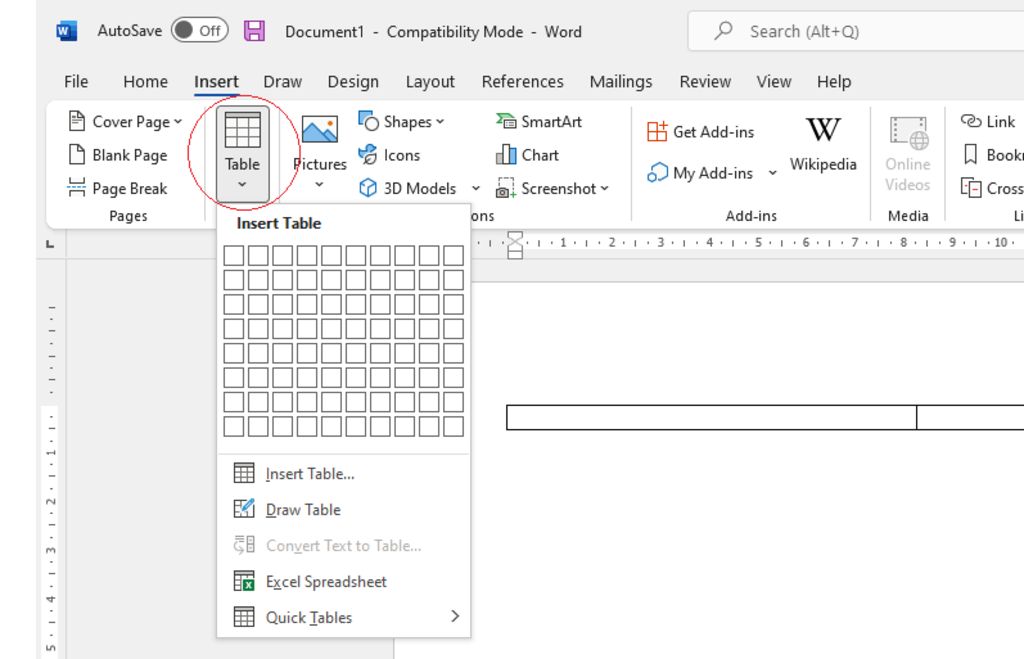Click the Save icon in title bar
Image resolution: width=1024 pixels, height=659 pixels.
pos(255,31)
